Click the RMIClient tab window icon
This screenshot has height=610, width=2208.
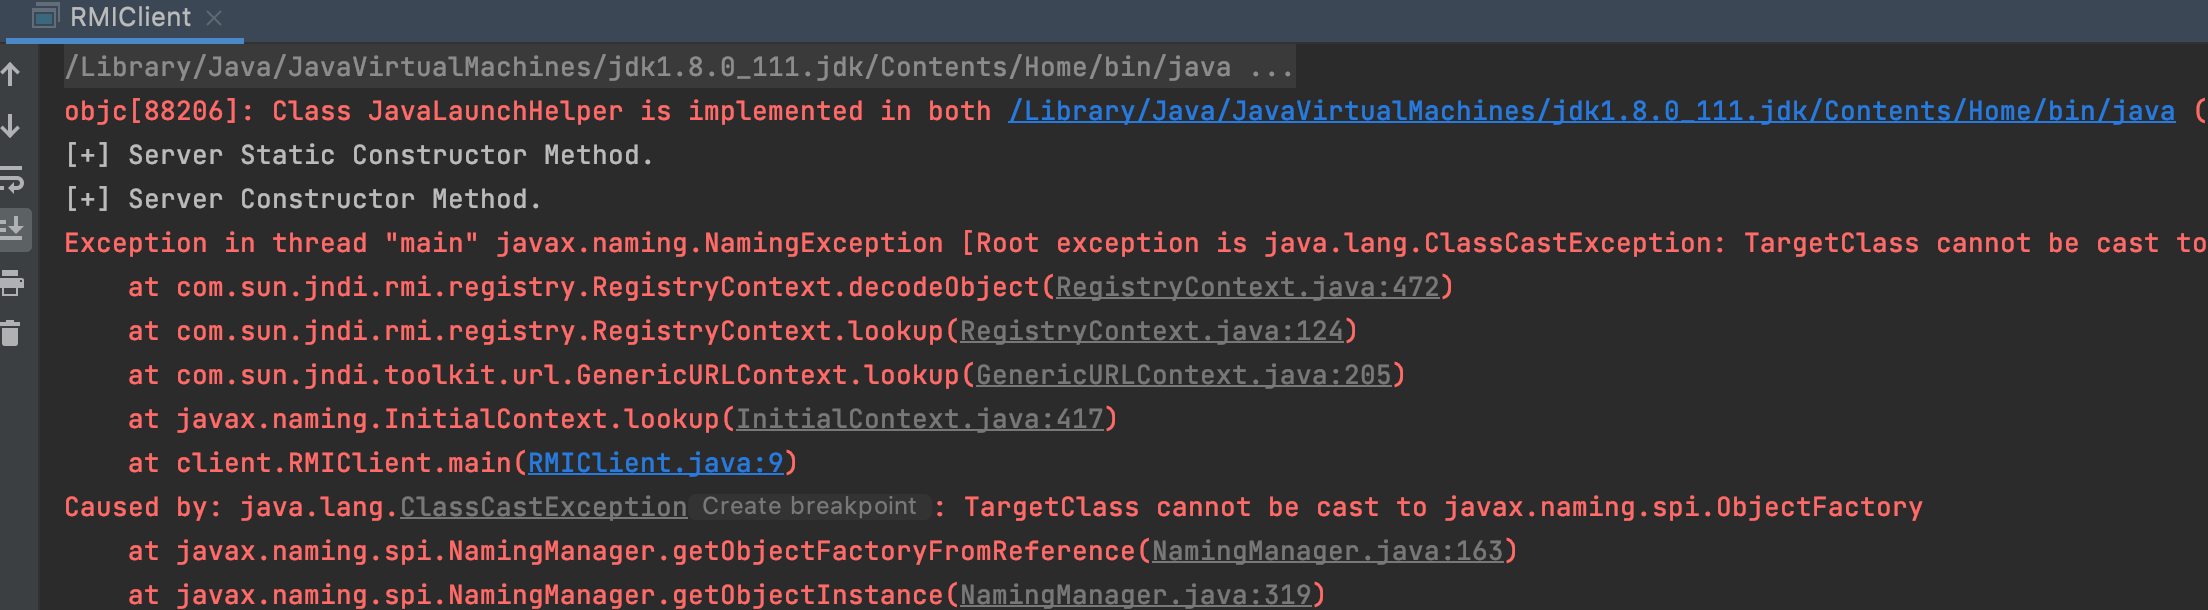pos(46,17)
